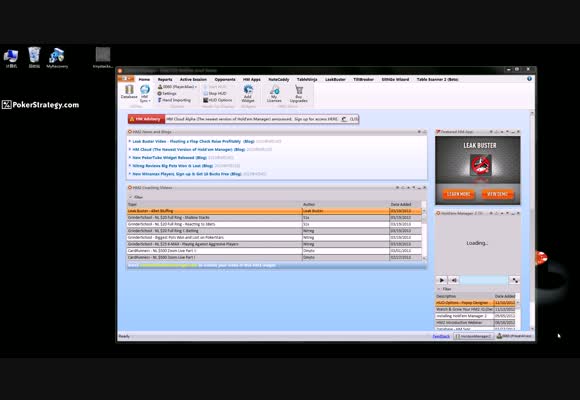Viewport: 580px width, 400px height.
Task: Open the Leak Buster Video blog link
Action: [193, 141]
